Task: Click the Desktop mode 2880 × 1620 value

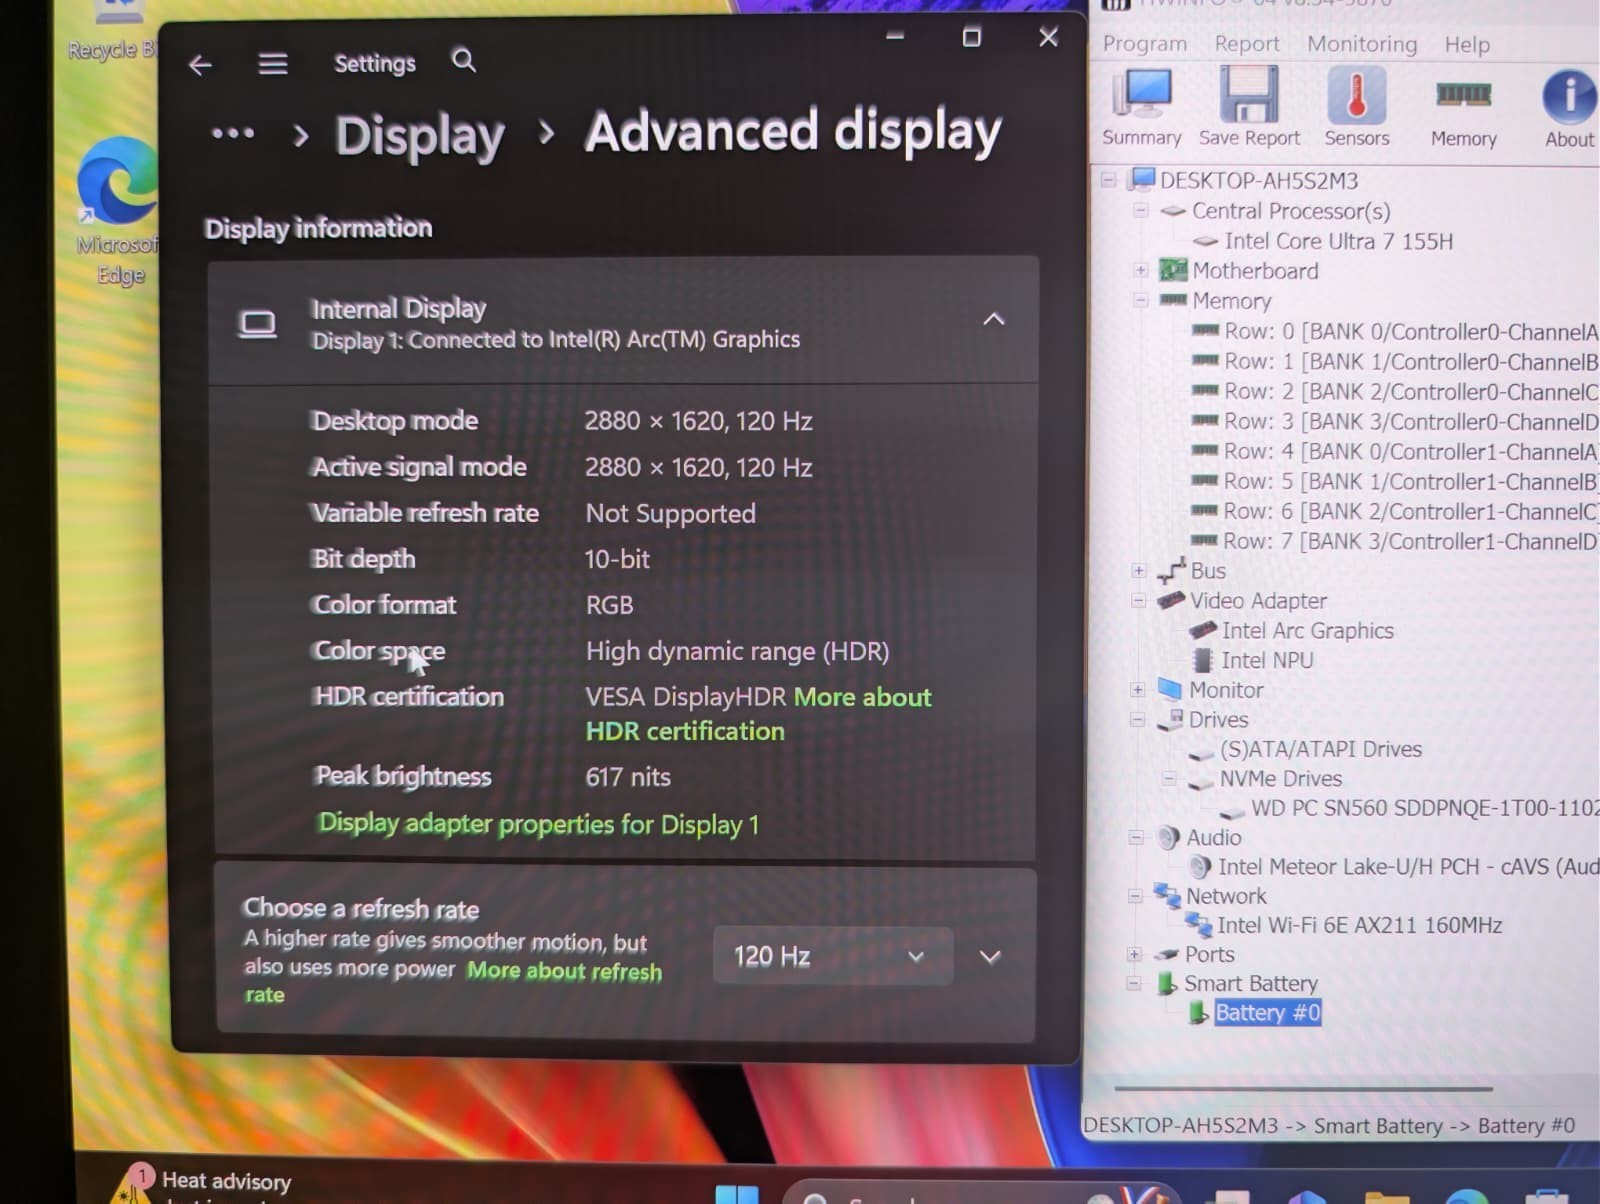Action: (x=698, y=421)
